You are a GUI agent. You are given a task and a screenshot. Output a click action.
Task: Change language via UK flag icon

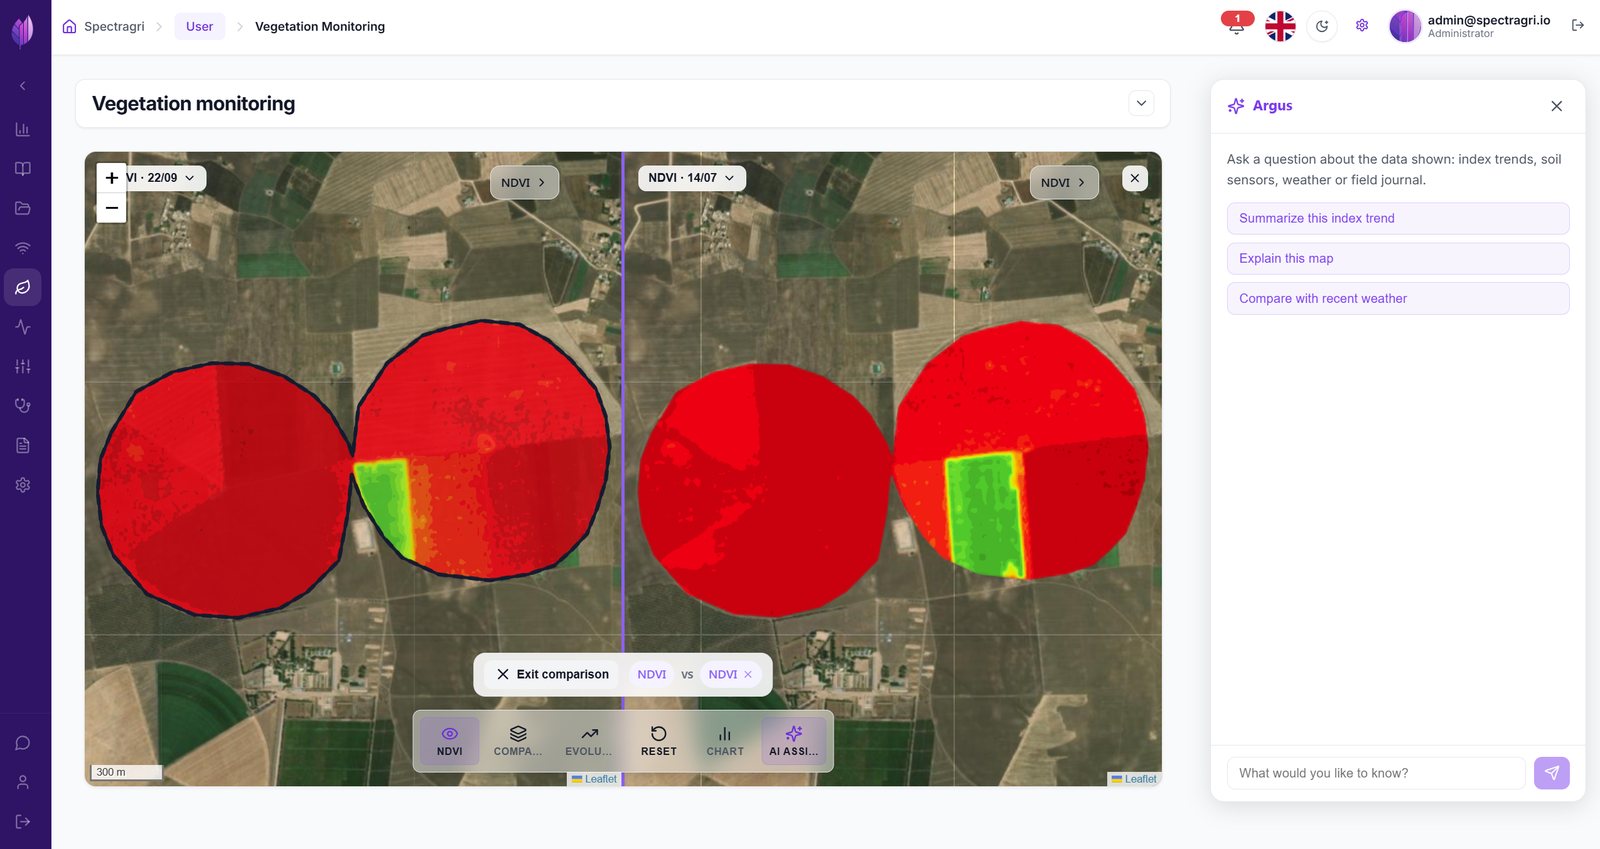(1280, 26)
